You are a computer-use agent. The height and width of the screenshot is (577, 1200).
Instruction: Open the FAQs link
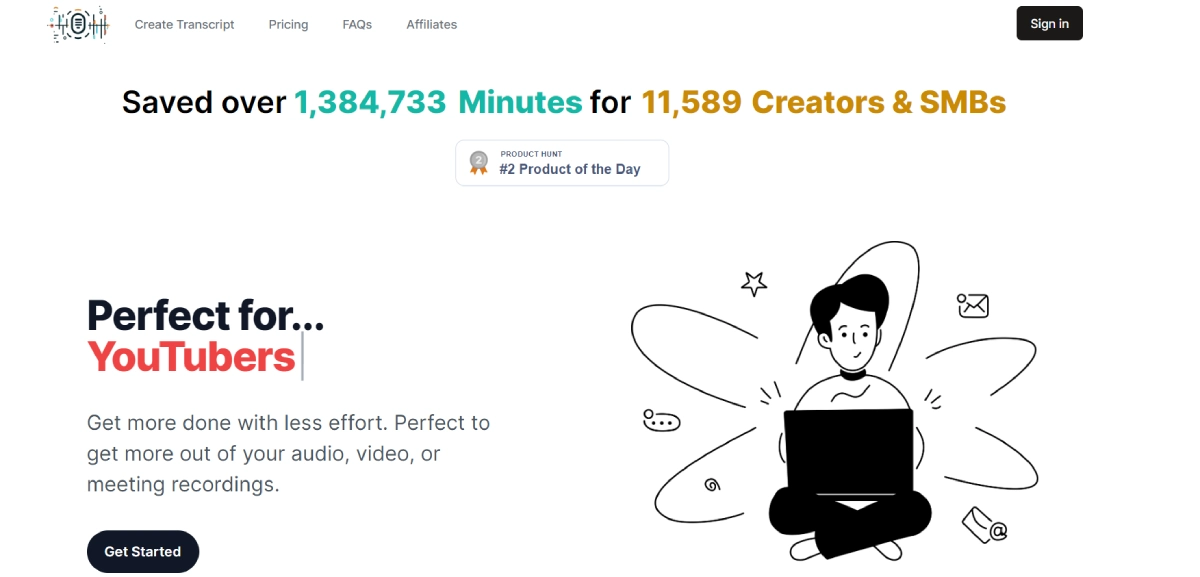(357, 24)
